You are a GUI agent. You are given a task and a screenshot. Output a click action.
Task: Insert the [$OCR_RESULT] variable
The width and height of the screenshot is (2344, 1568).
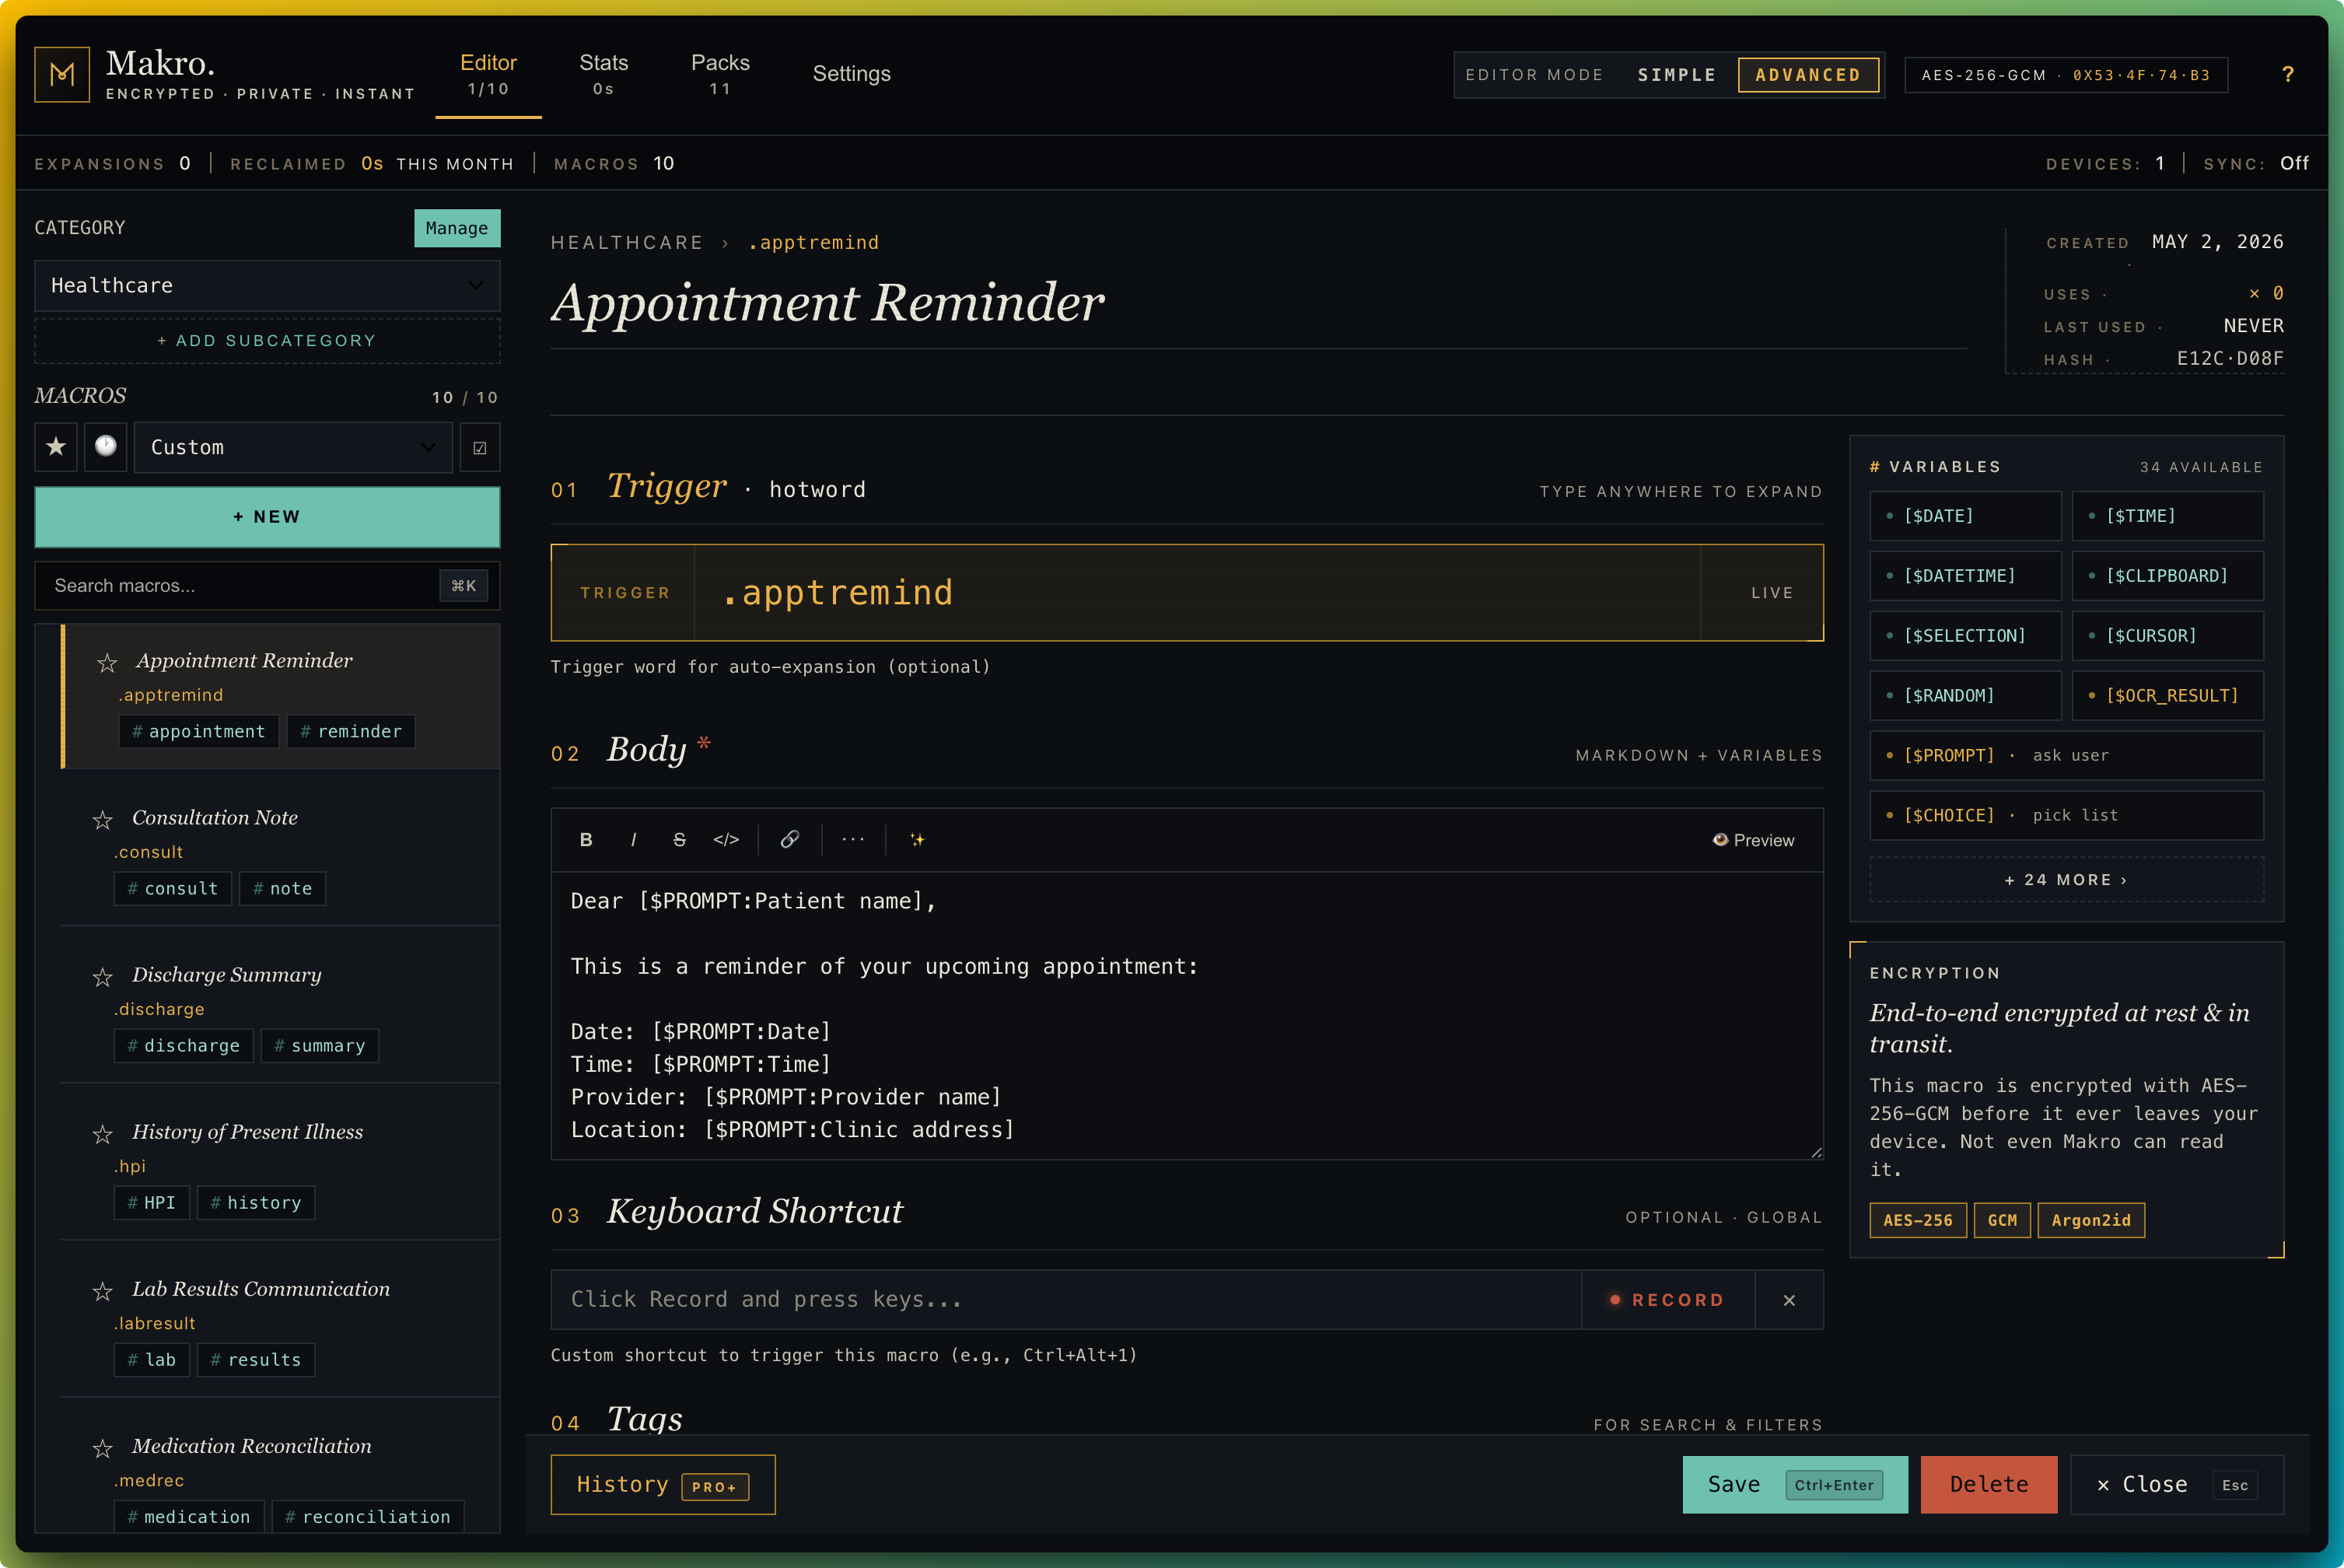tap(2168, 696)
